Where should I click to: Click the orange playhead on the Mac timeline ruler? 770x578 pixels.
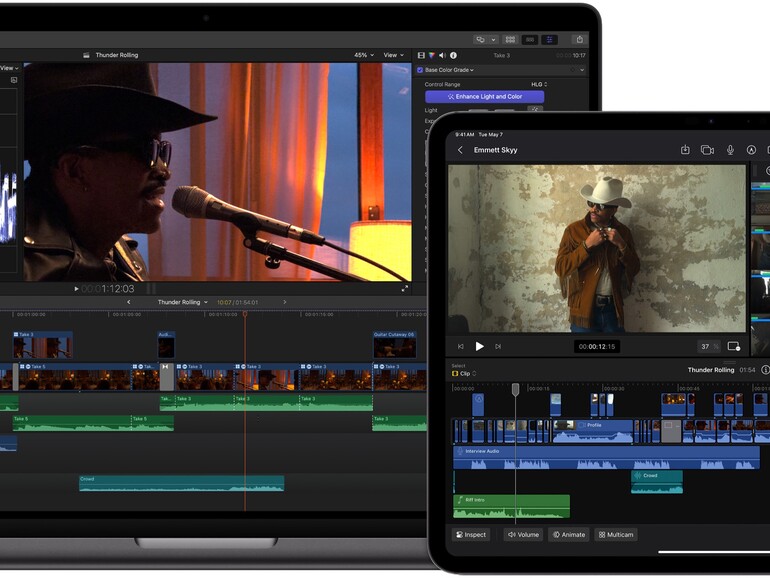tap(245, 314)
